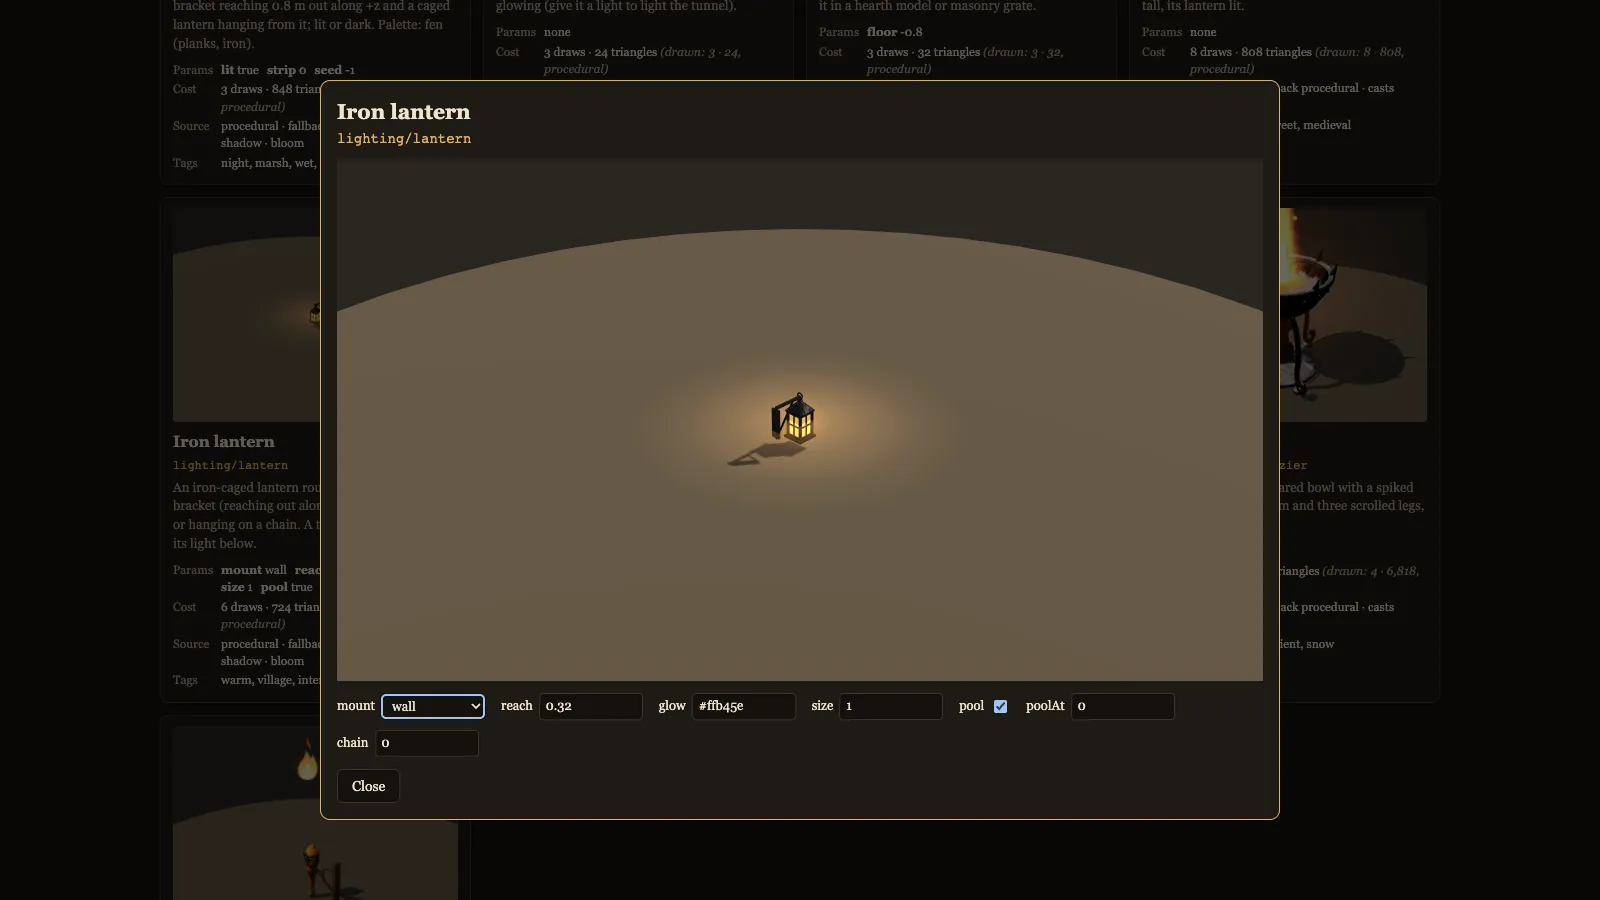The height and width of the screenshot is (900, 1600).
Task: Click the poolAt input field
Action: tap(1123, 706)
